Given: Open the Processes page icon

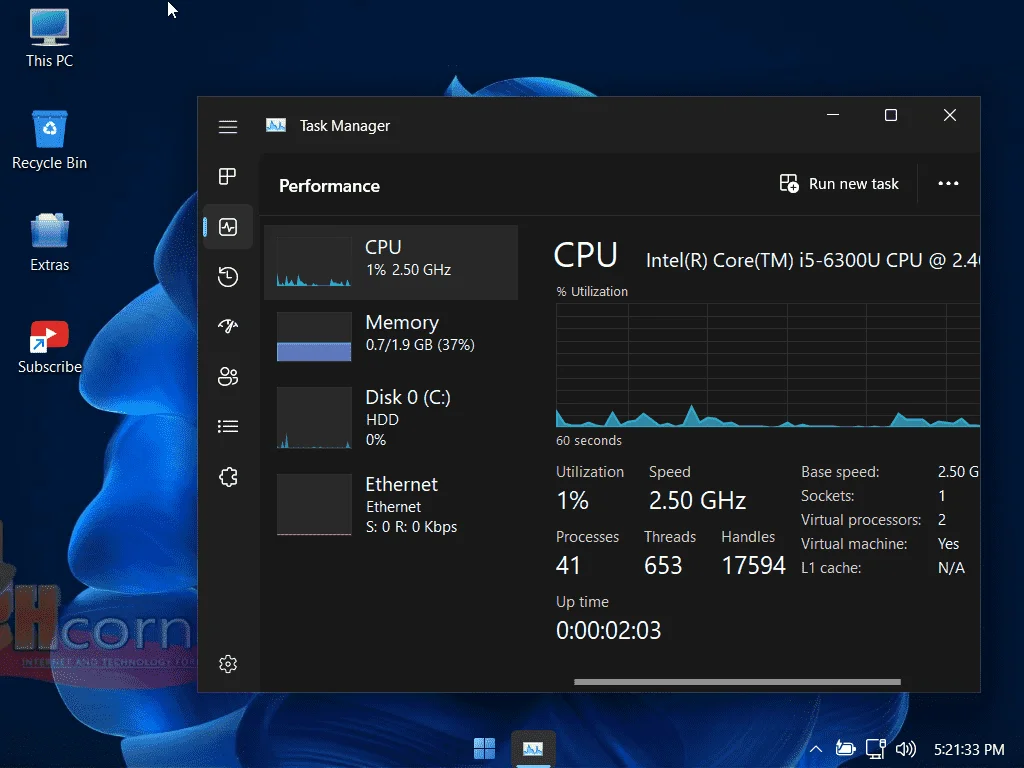Looking at the screenshot, I should [228, 176].
